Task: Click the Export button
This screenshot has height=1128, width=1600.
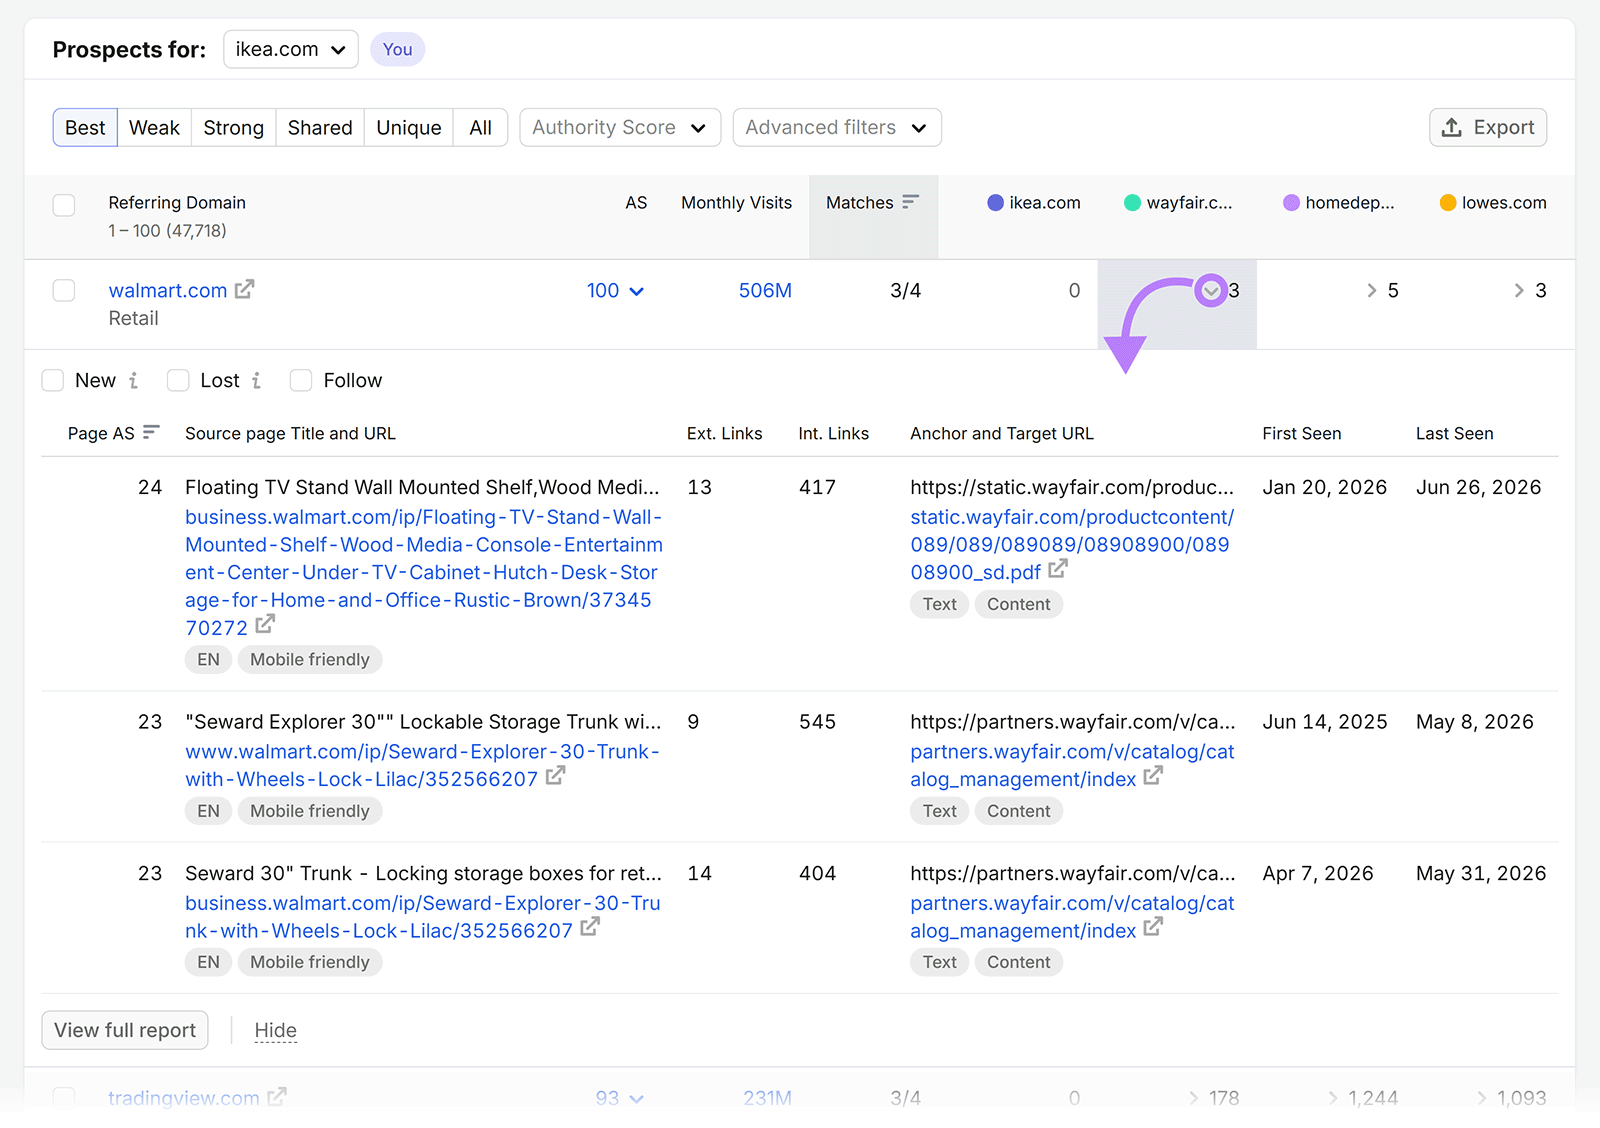Action: [x=1488, y=127]
